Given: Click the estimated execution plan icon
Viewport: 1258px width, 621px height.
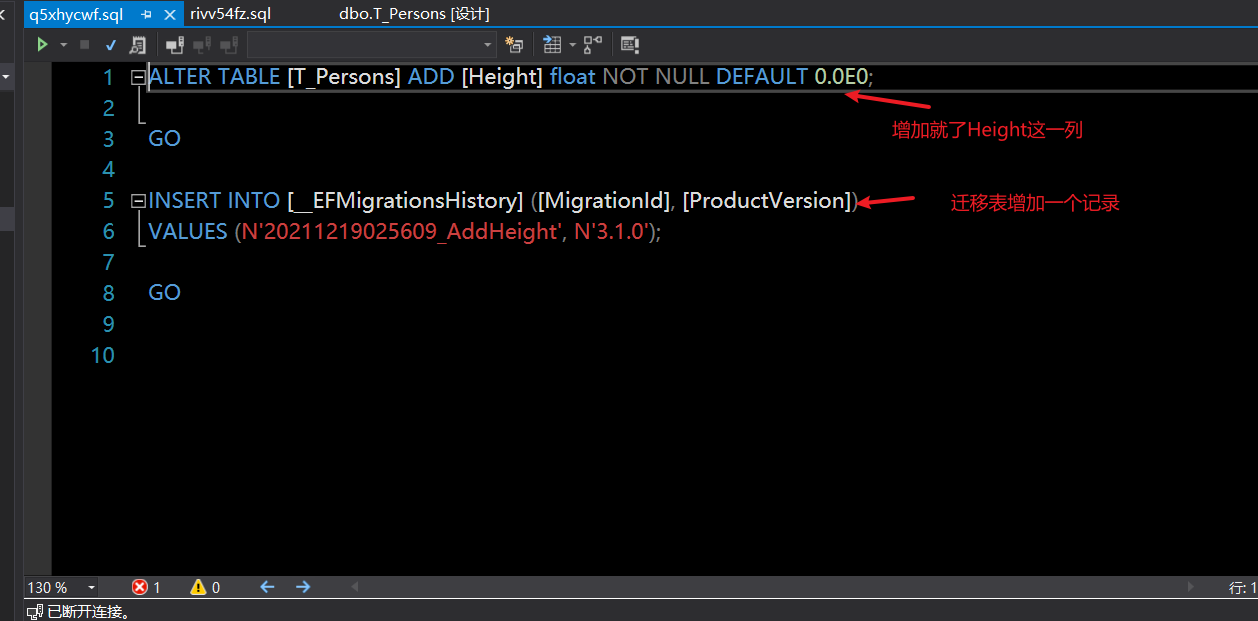Looking at the screenshot, I should pyautogui.click(x=137, y=45).
